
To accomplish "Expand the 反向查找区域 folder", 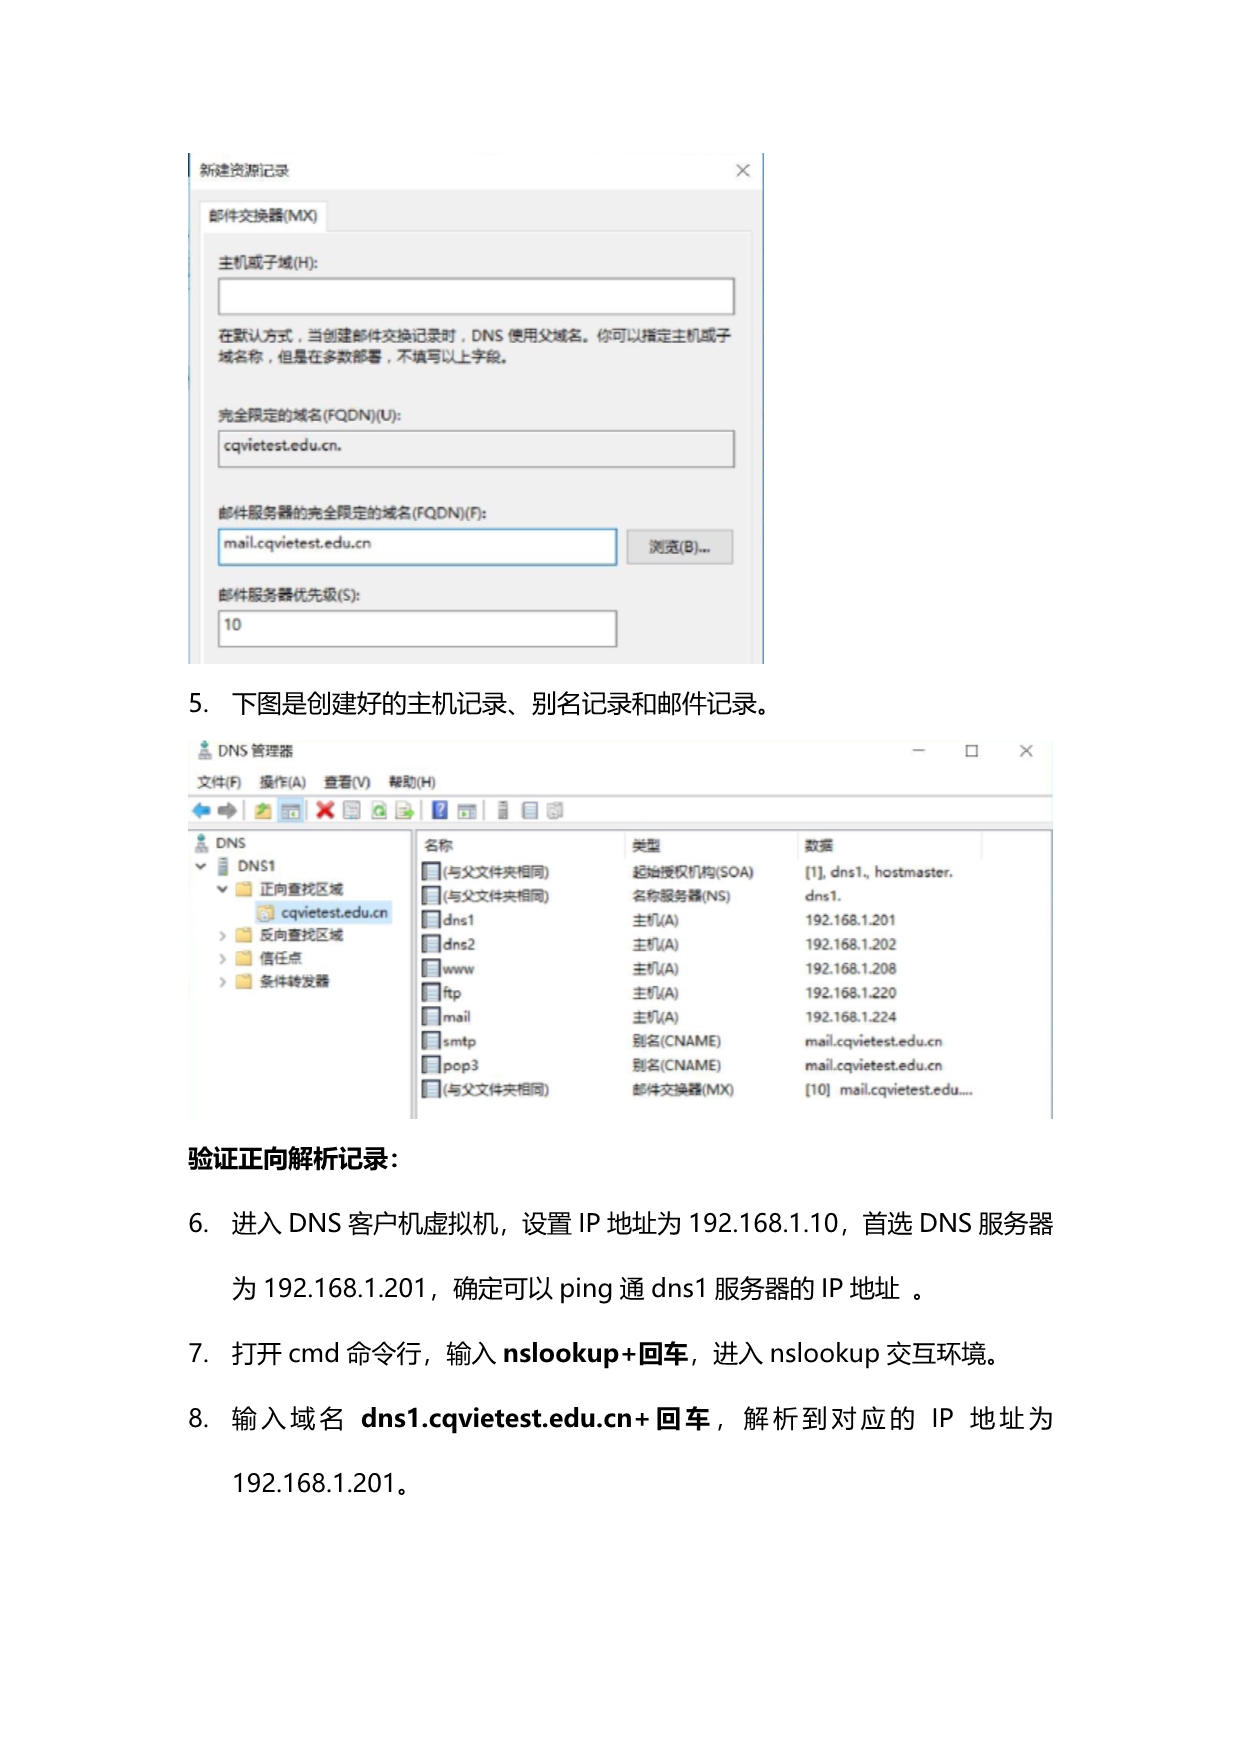I will (x=222, y=936).
